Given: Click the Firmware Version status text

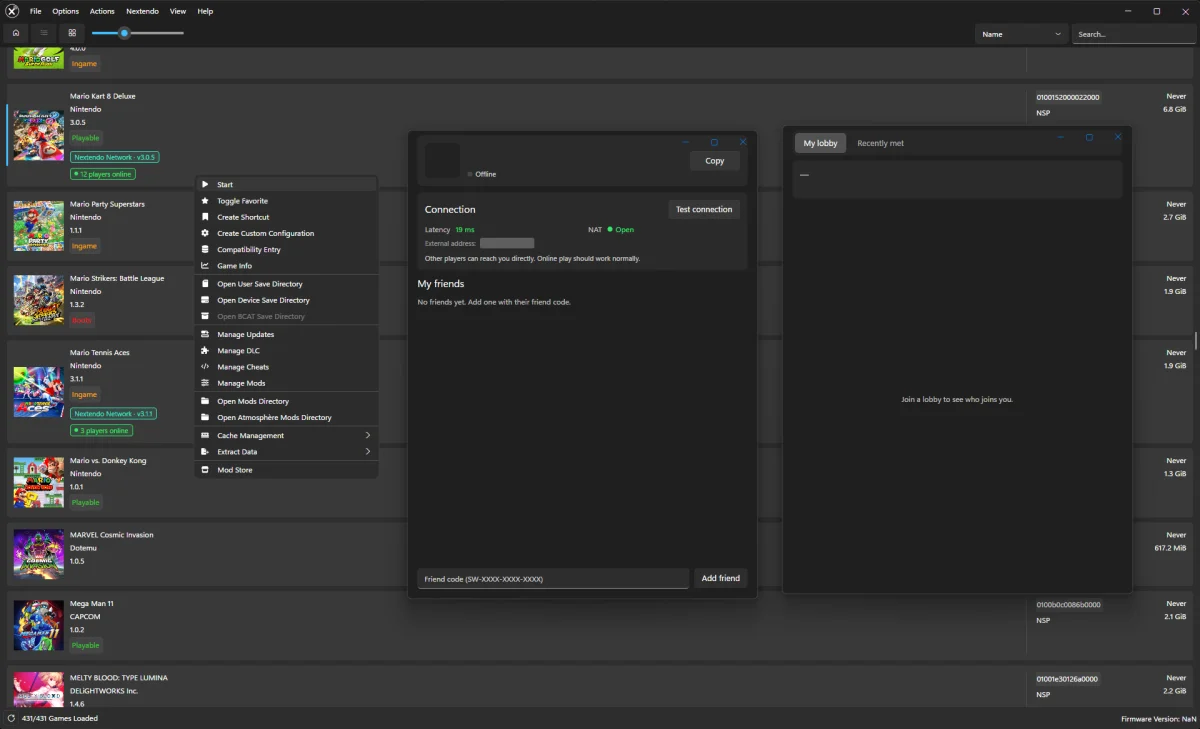Looking at the screenshot, I should coord(1157,719).
